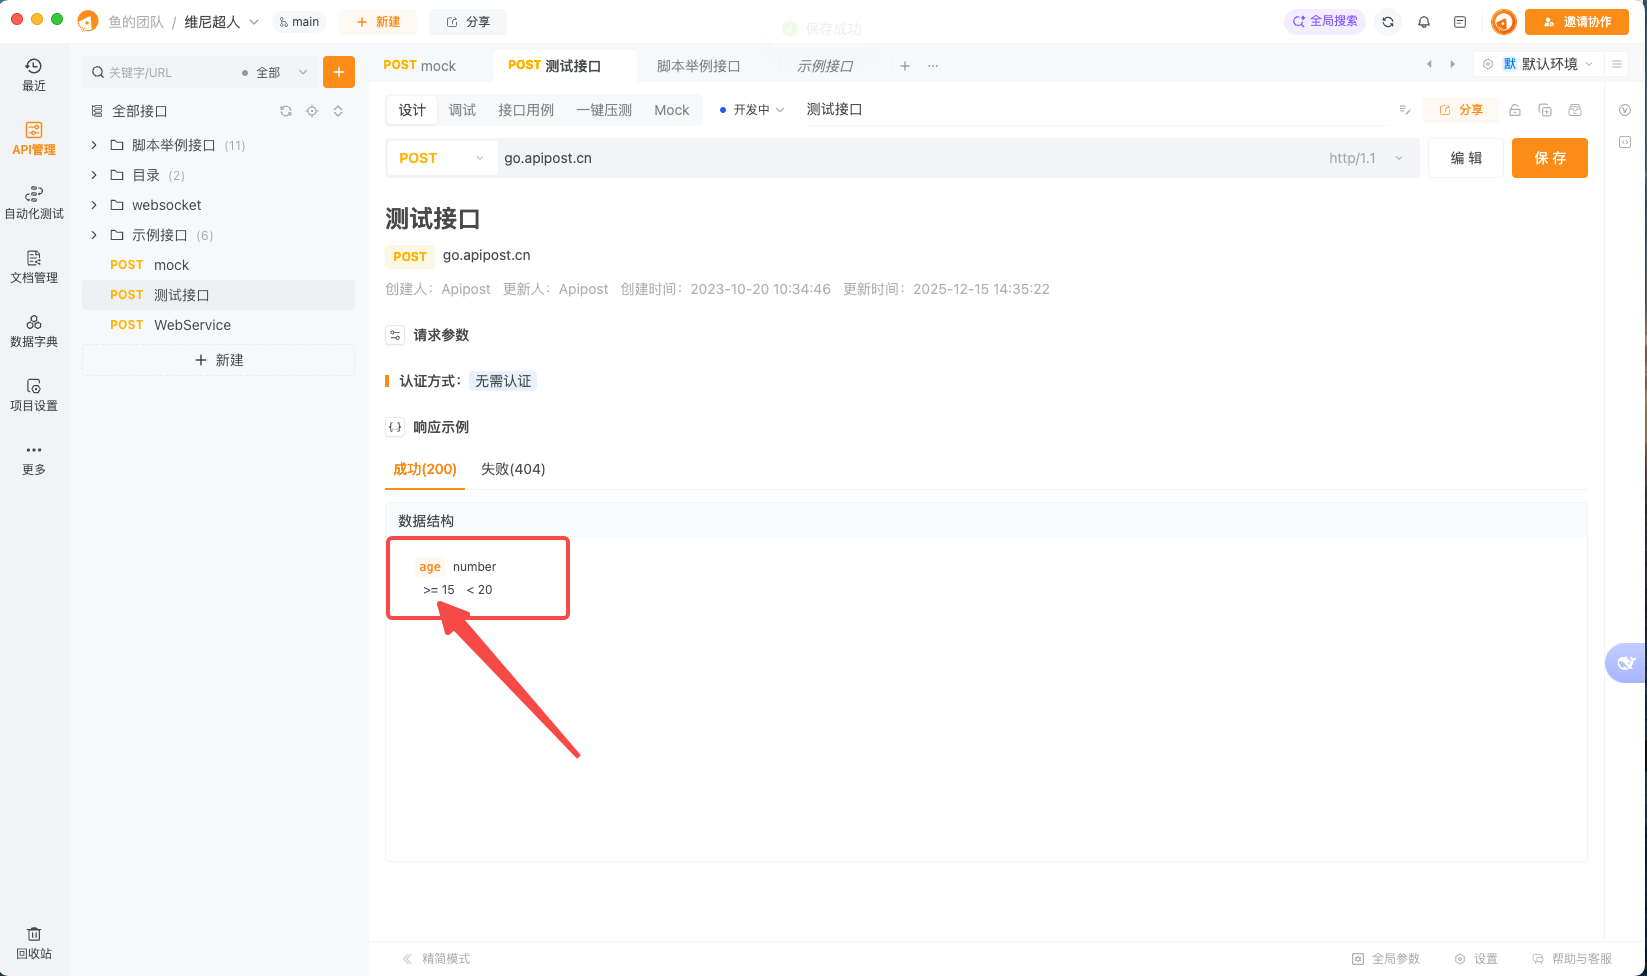Open the 数据字典 section
This screenshot has width=1647, height=976.
(x=33, y=331)
